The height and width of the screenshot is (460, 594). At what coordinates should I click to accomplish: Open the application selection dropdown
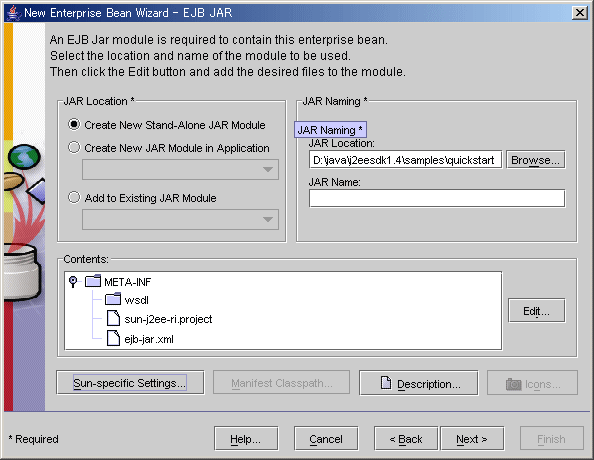point(180,169)
